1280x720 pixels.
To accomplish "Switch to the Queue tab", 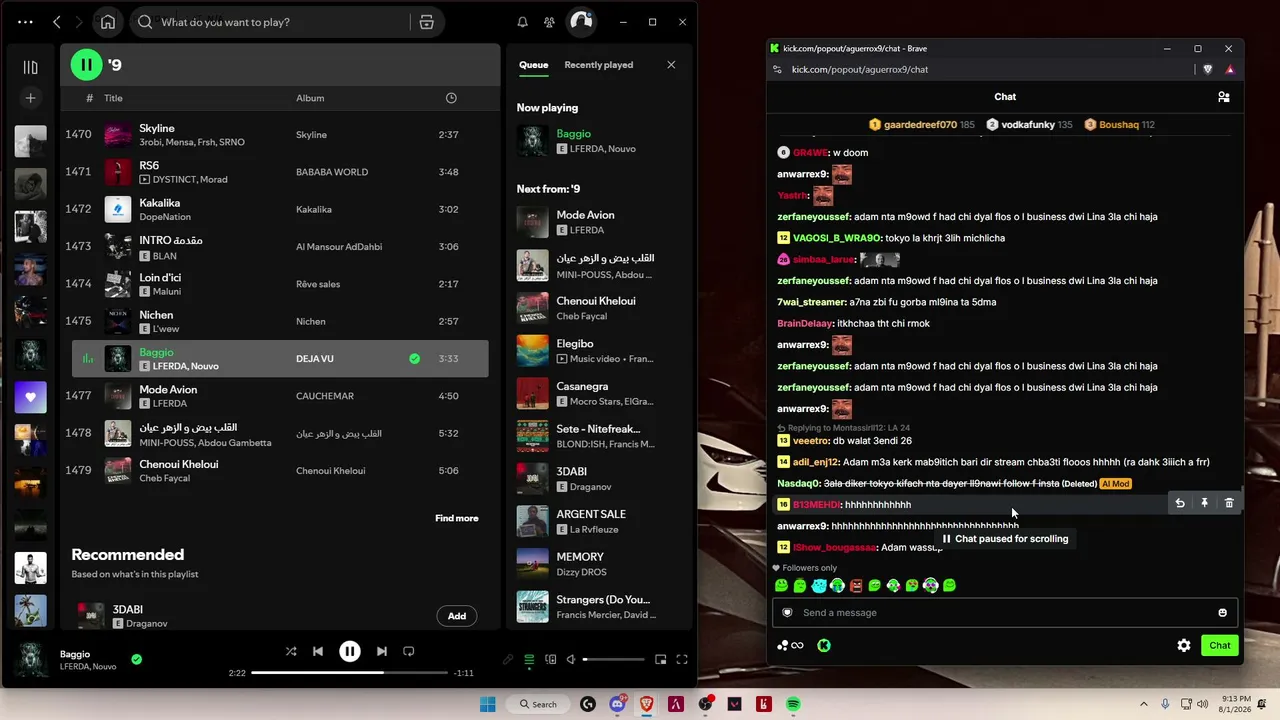I will [x=533, y=65].
